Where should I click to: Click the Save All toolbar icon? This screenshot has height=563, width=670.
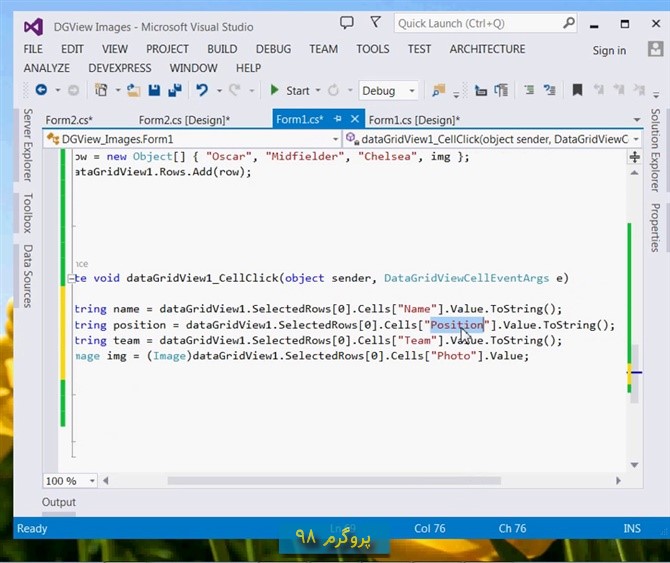coord(175,90)
